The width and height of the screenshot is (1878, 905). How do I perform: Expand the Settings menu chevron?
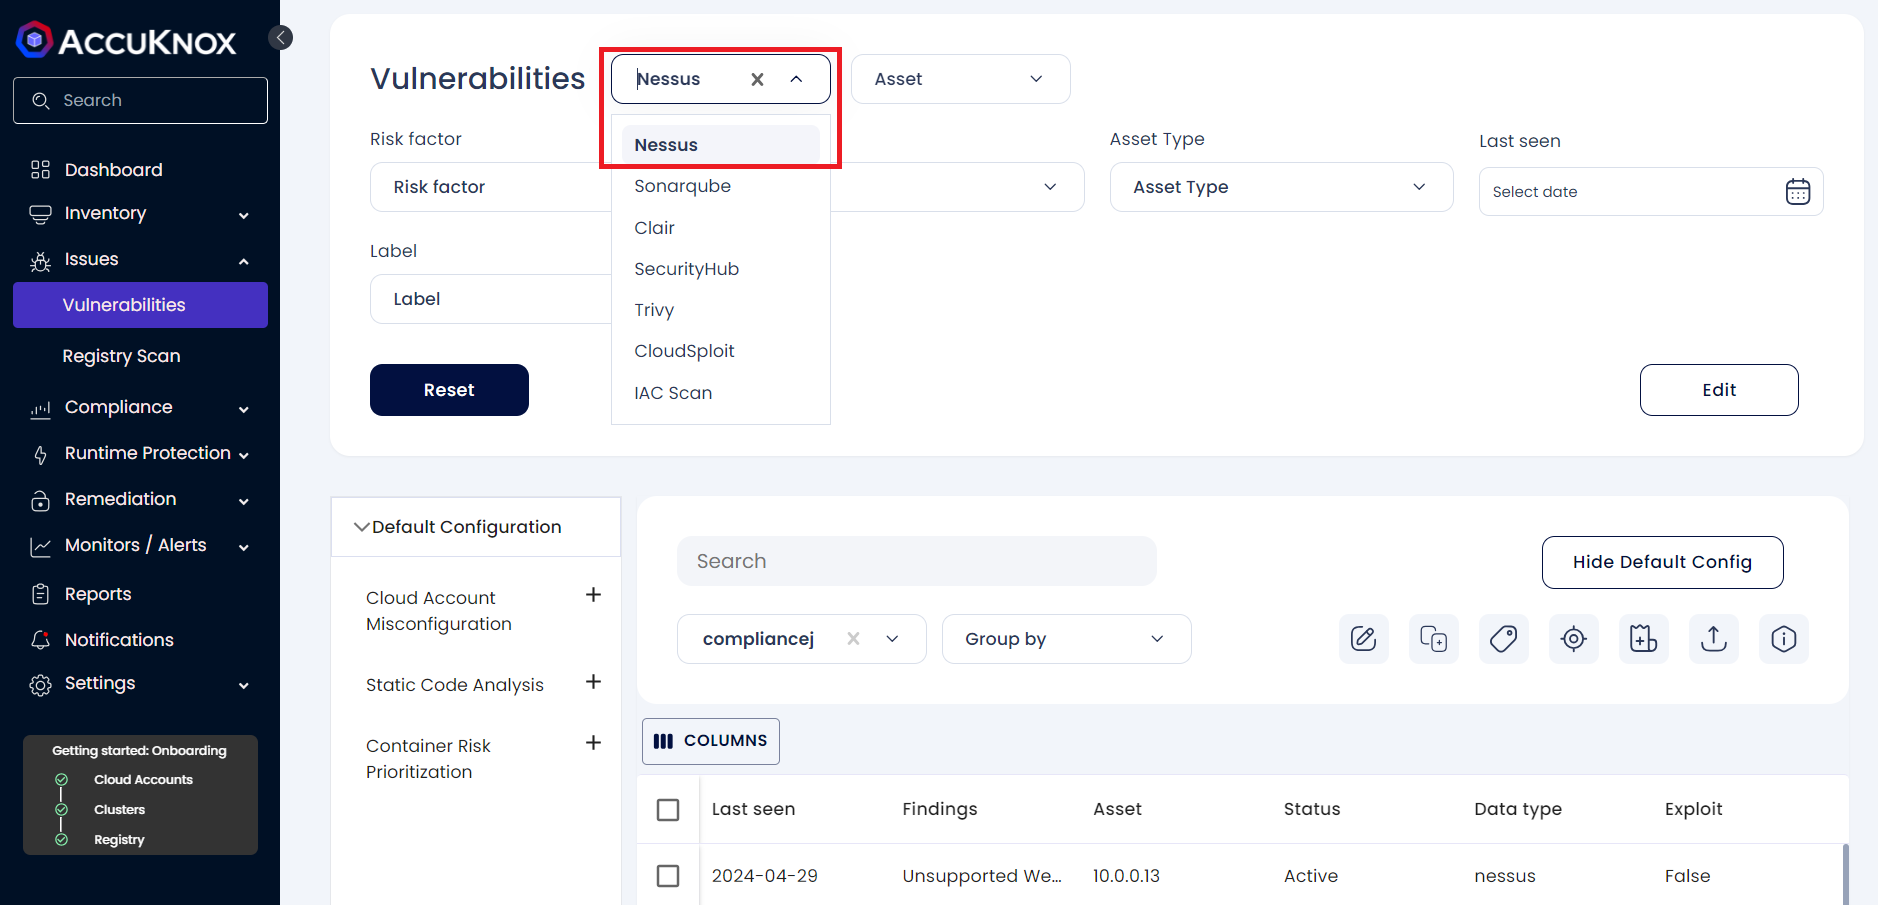(244, 685)
